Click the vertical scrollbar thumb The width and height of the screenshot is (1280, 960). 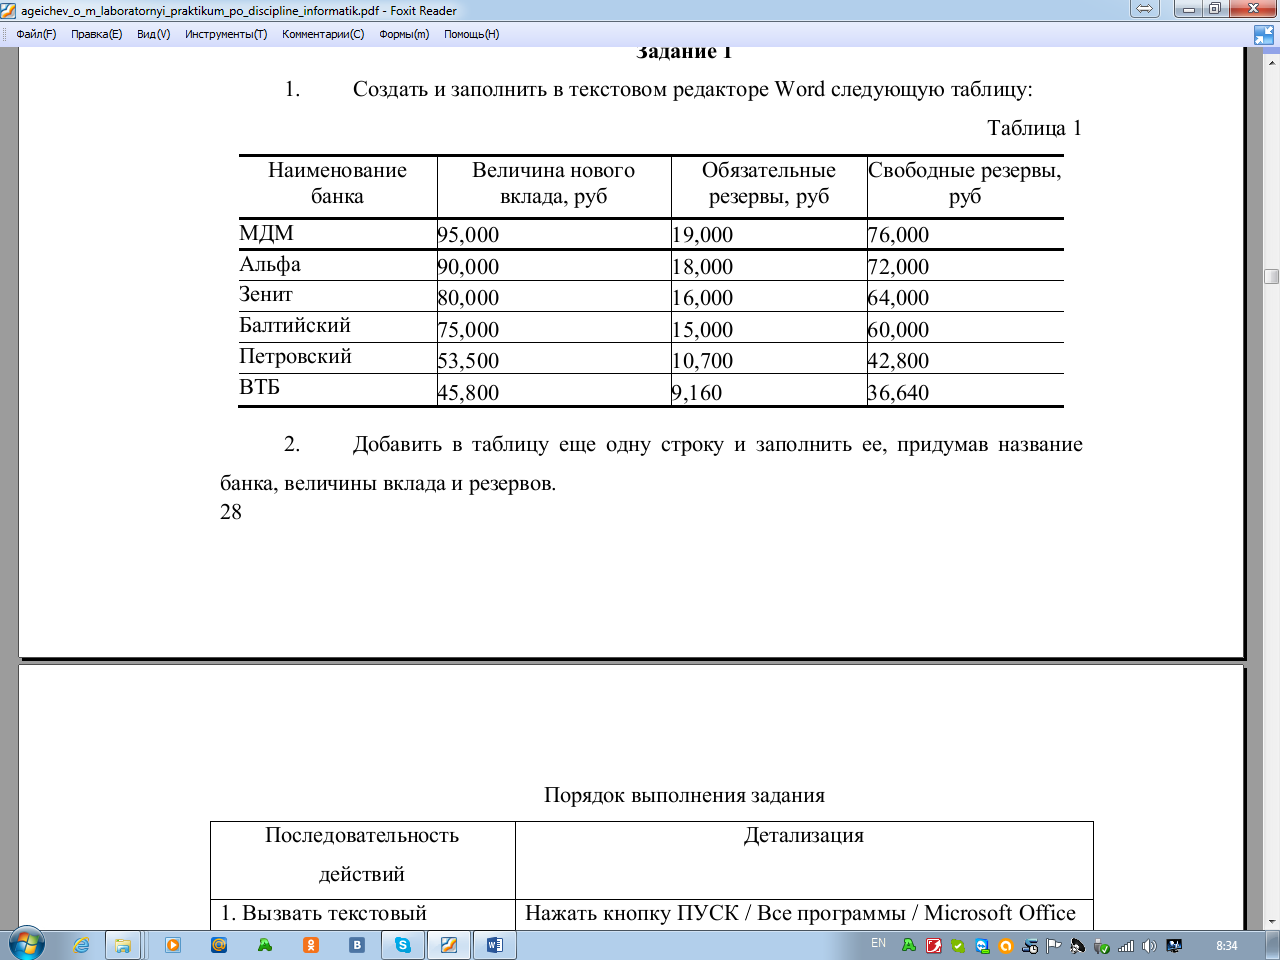click(x=1272, y=276)
